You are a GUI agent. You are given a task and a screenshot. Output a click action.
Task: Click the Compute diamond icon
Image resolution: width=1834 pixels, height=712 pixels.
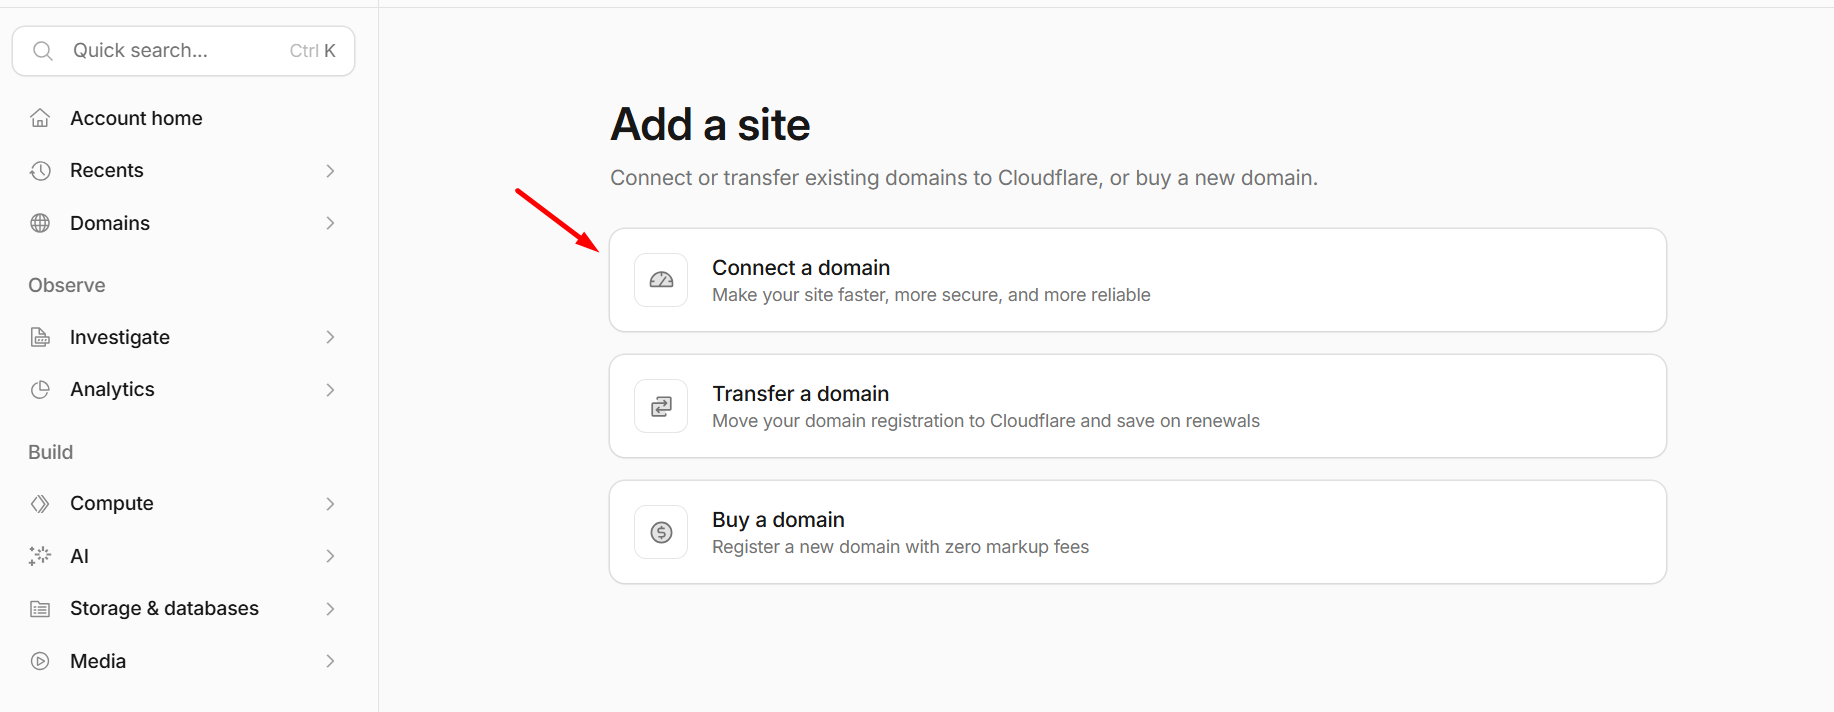click(x=40, y=504)
